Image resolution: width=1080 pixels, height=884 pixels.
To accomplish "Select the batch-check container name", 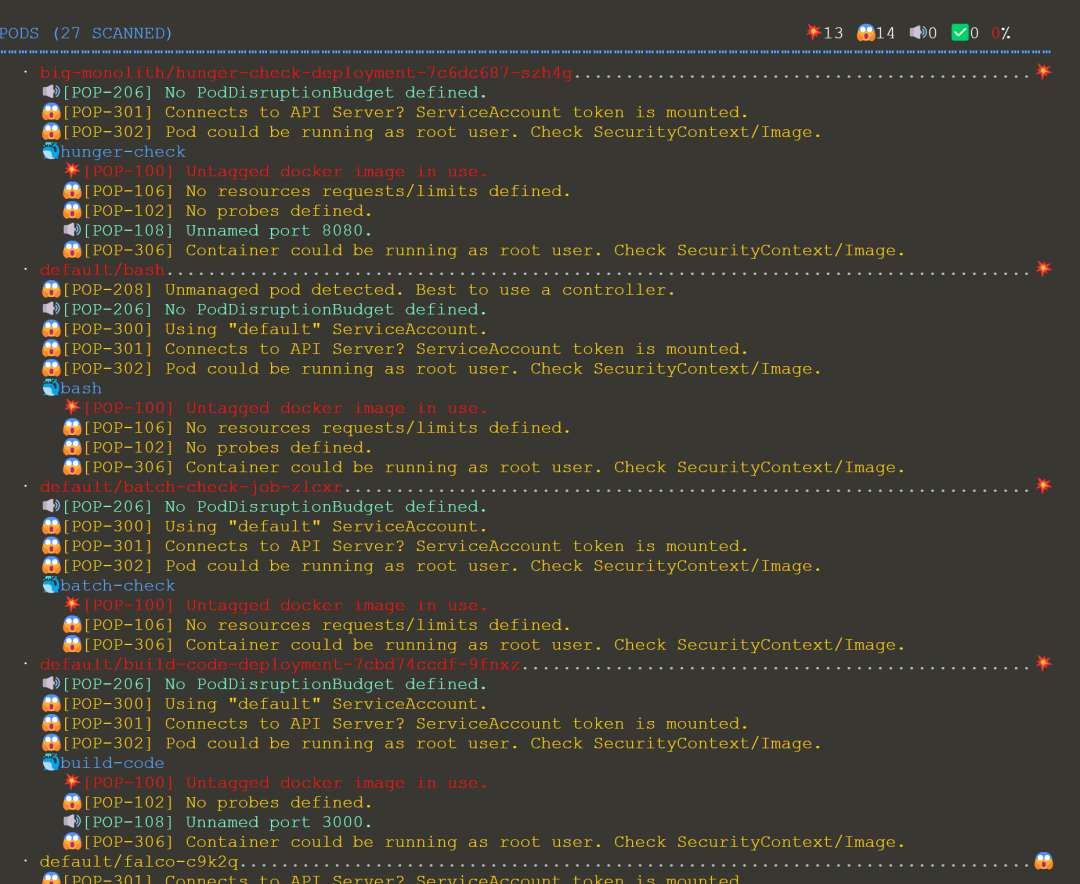I will pos(117,586).
